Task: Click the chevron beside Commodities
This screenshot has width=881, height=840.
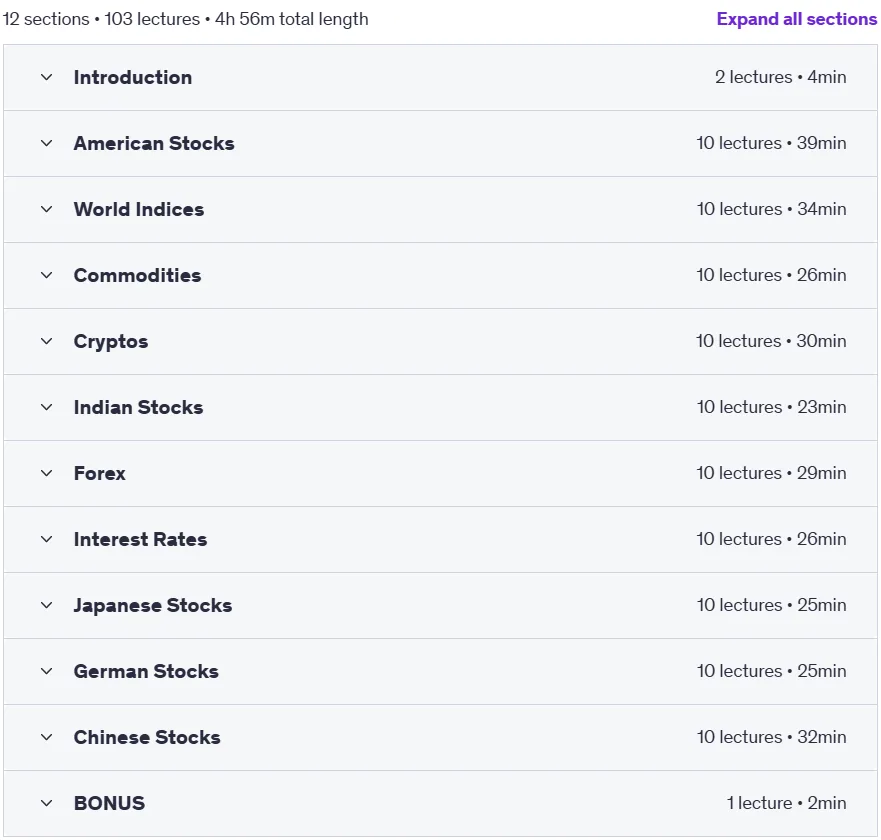Action: click(x=47, y=275)
